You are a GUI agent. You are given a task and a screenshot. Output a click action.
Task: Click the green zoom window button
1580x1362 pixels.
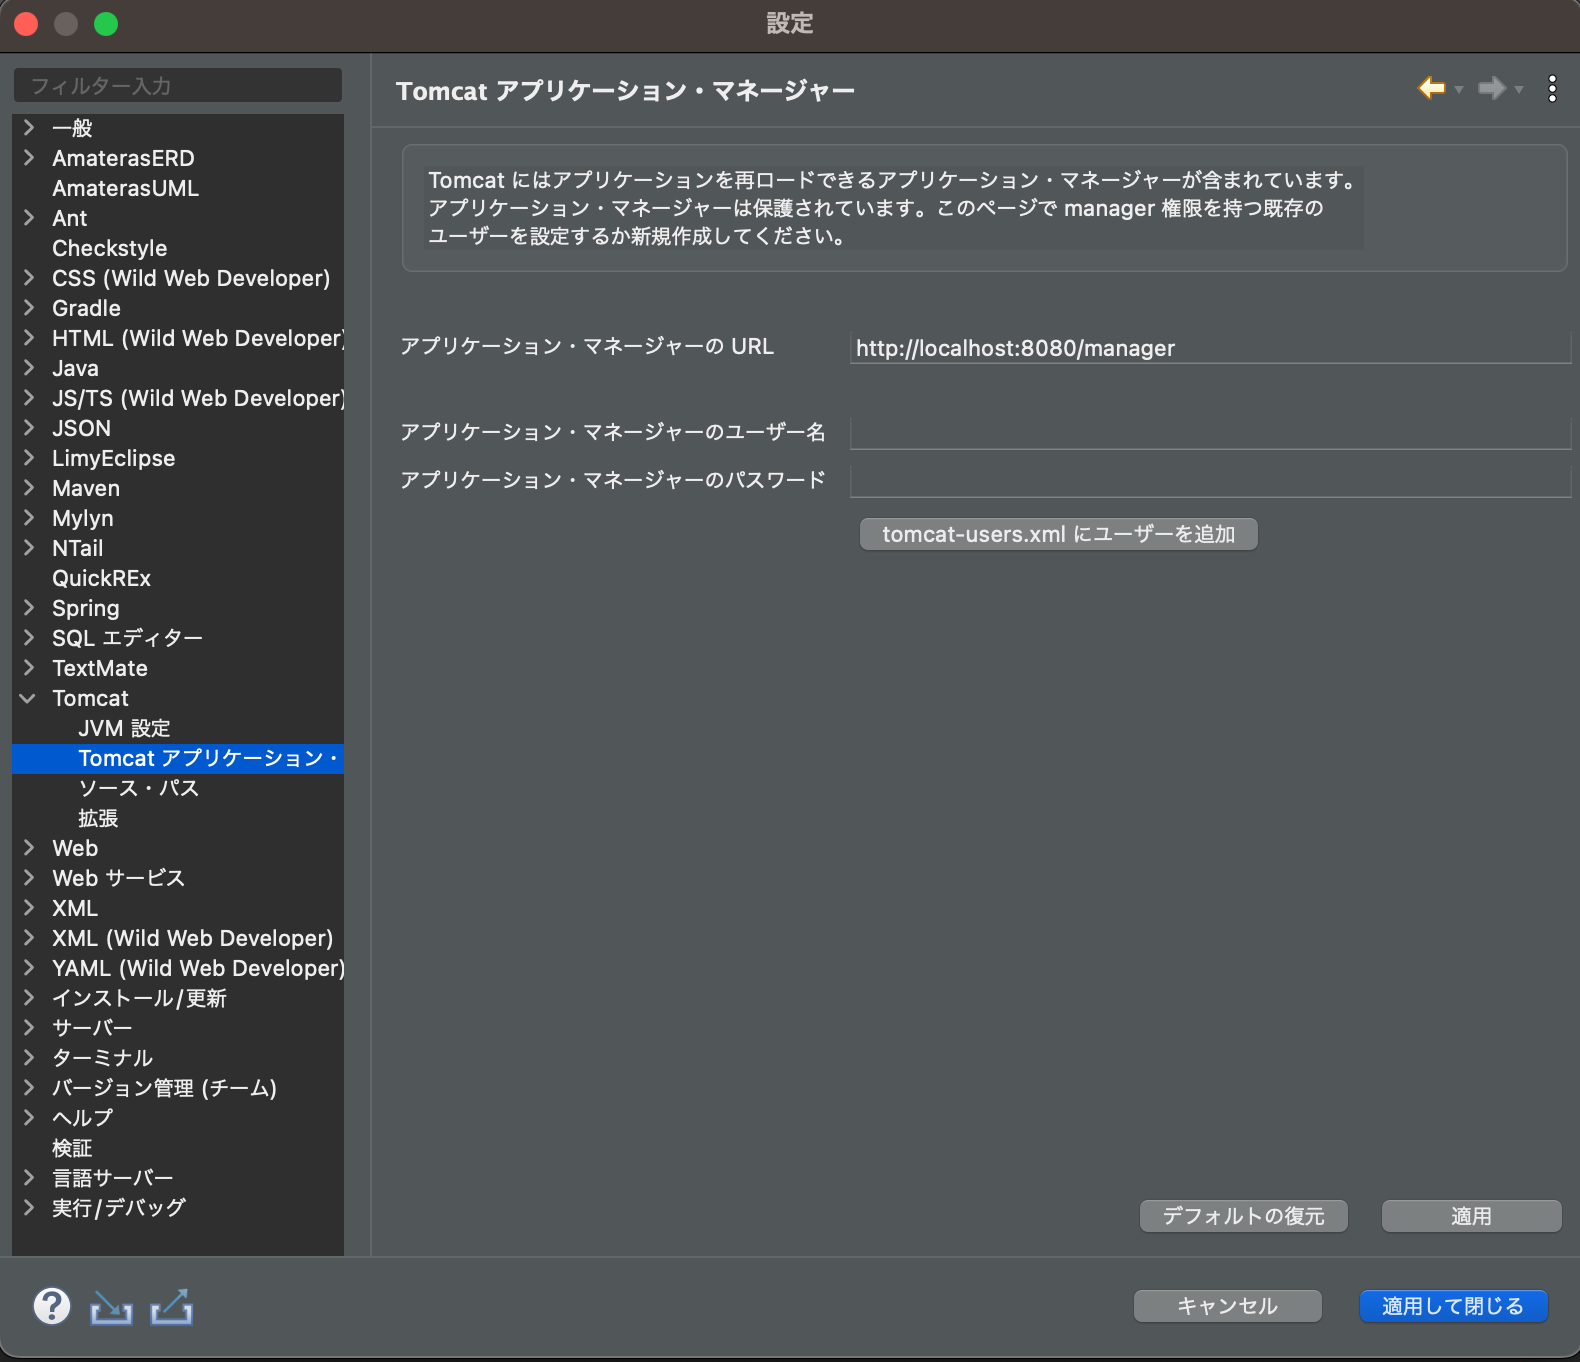coord(106,24)
